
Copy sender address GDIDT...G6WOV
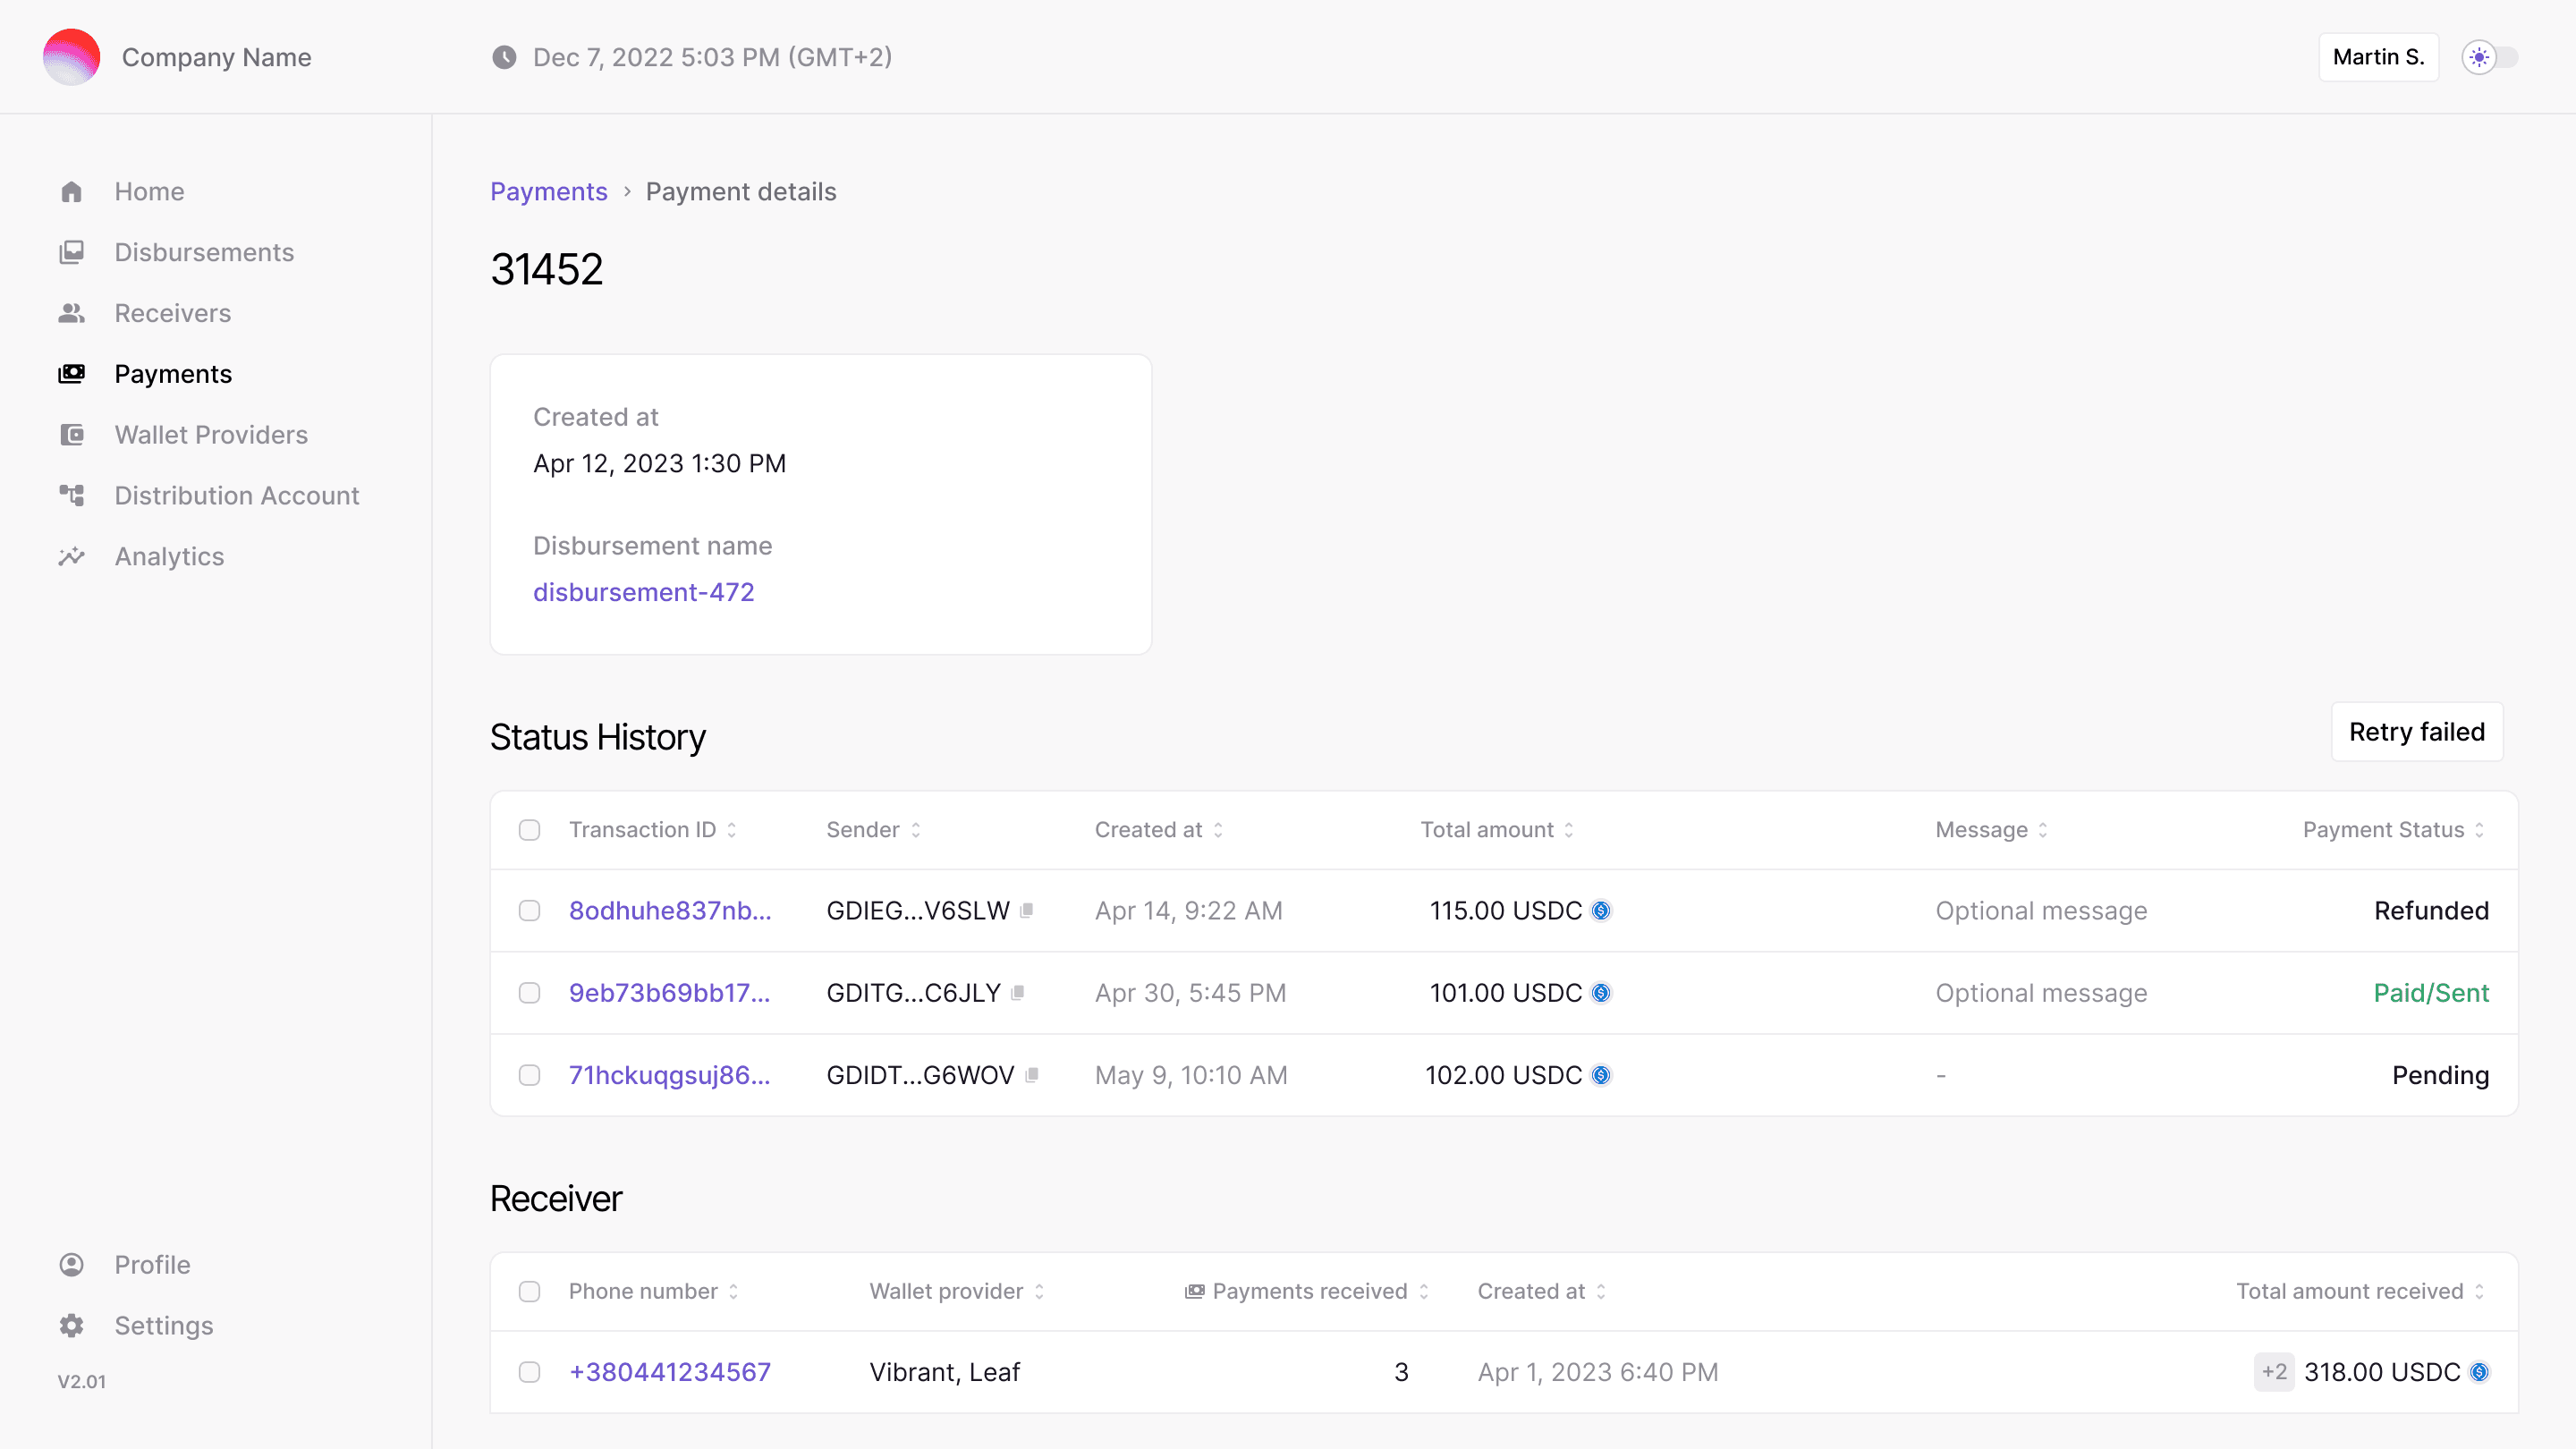tap(1032, 1075)
